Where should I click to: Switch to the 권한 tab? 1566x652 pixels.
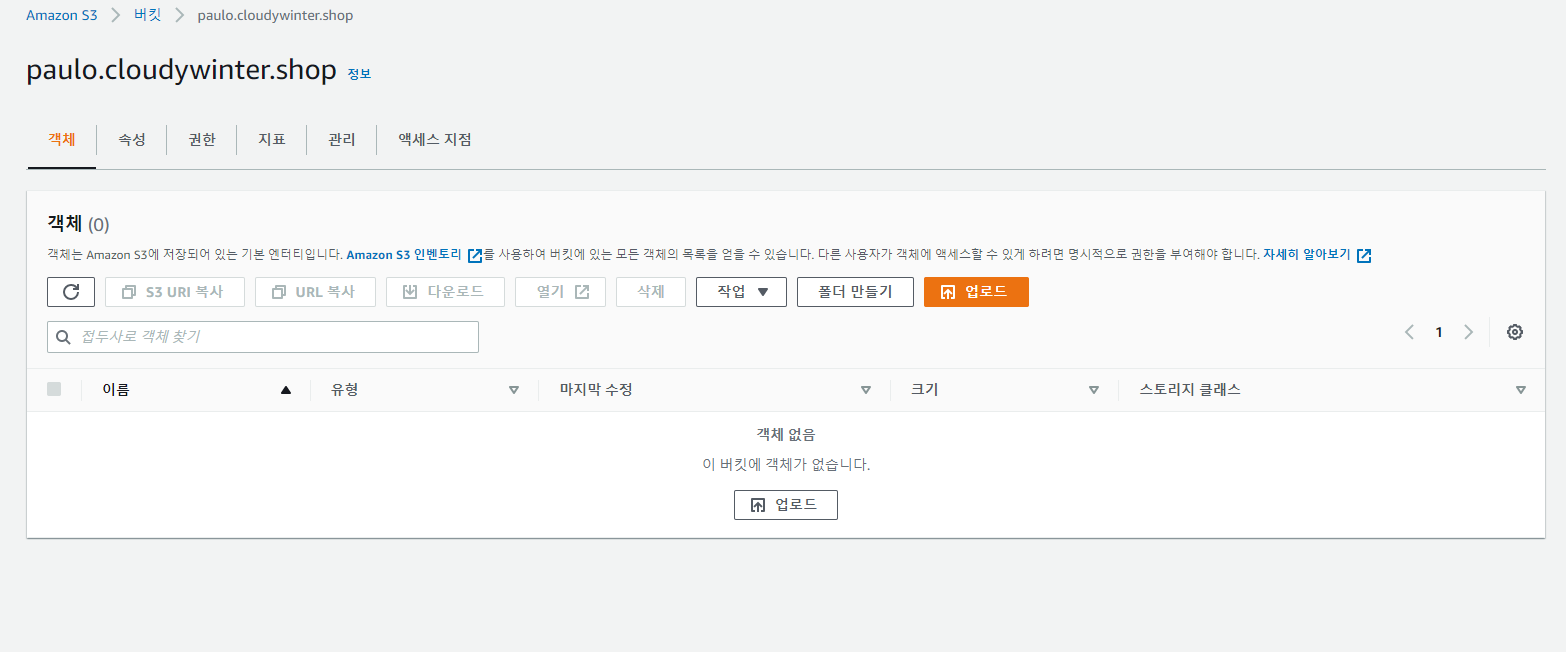(202, 140)
